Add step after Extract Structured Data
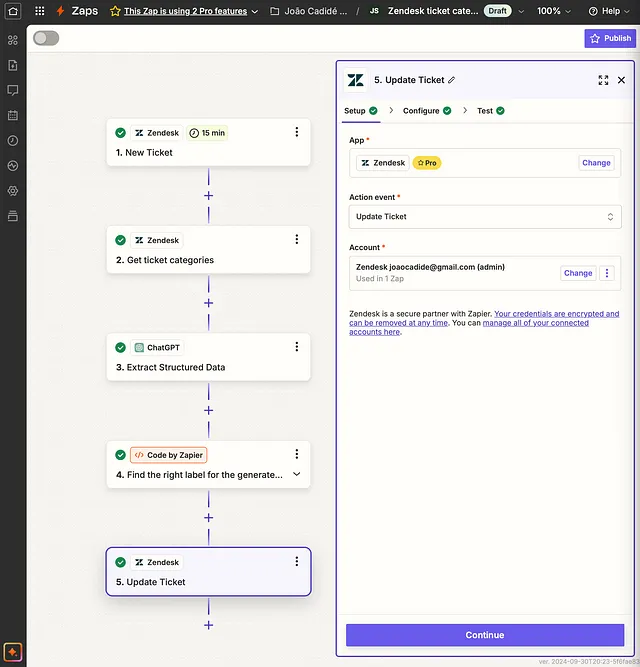 (208, 410)
